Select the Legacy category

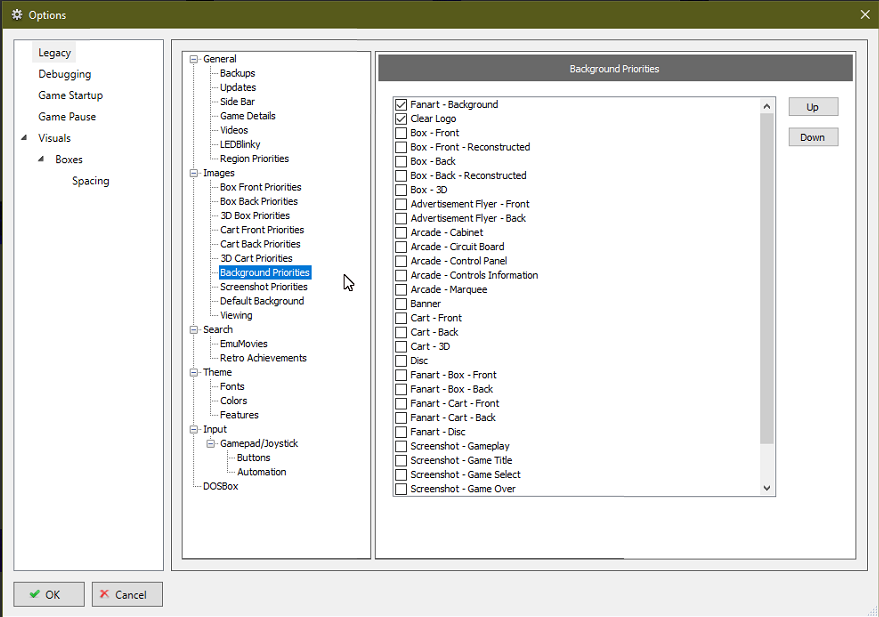[54, 53]
